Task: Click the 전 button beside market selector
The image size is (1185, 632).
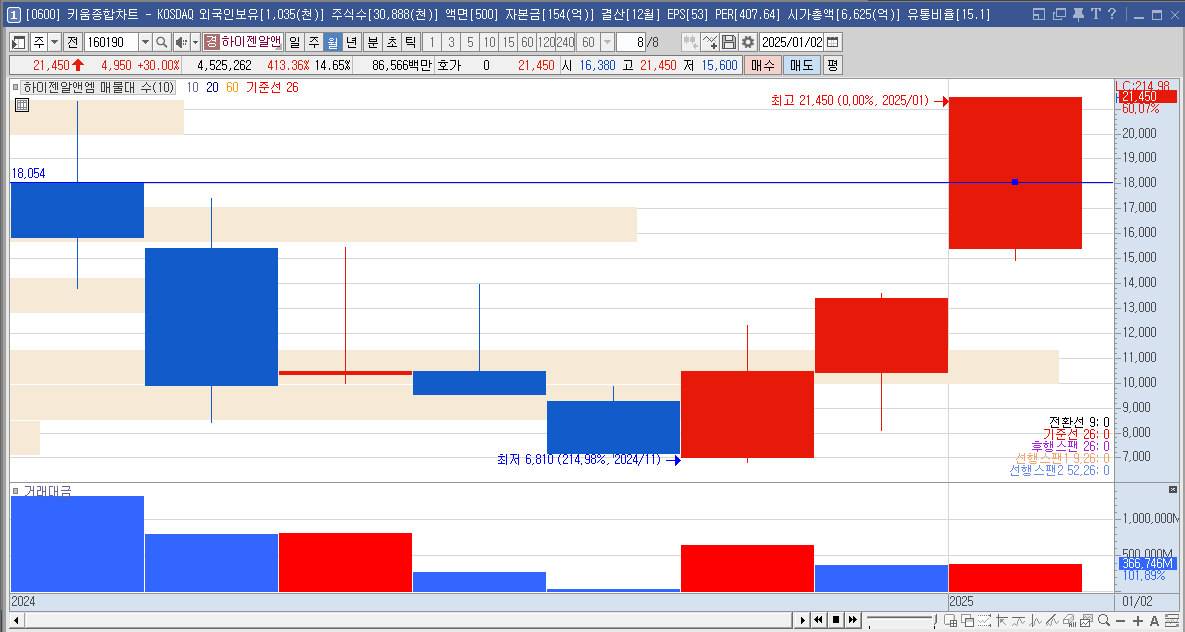Action: point(73,42)
